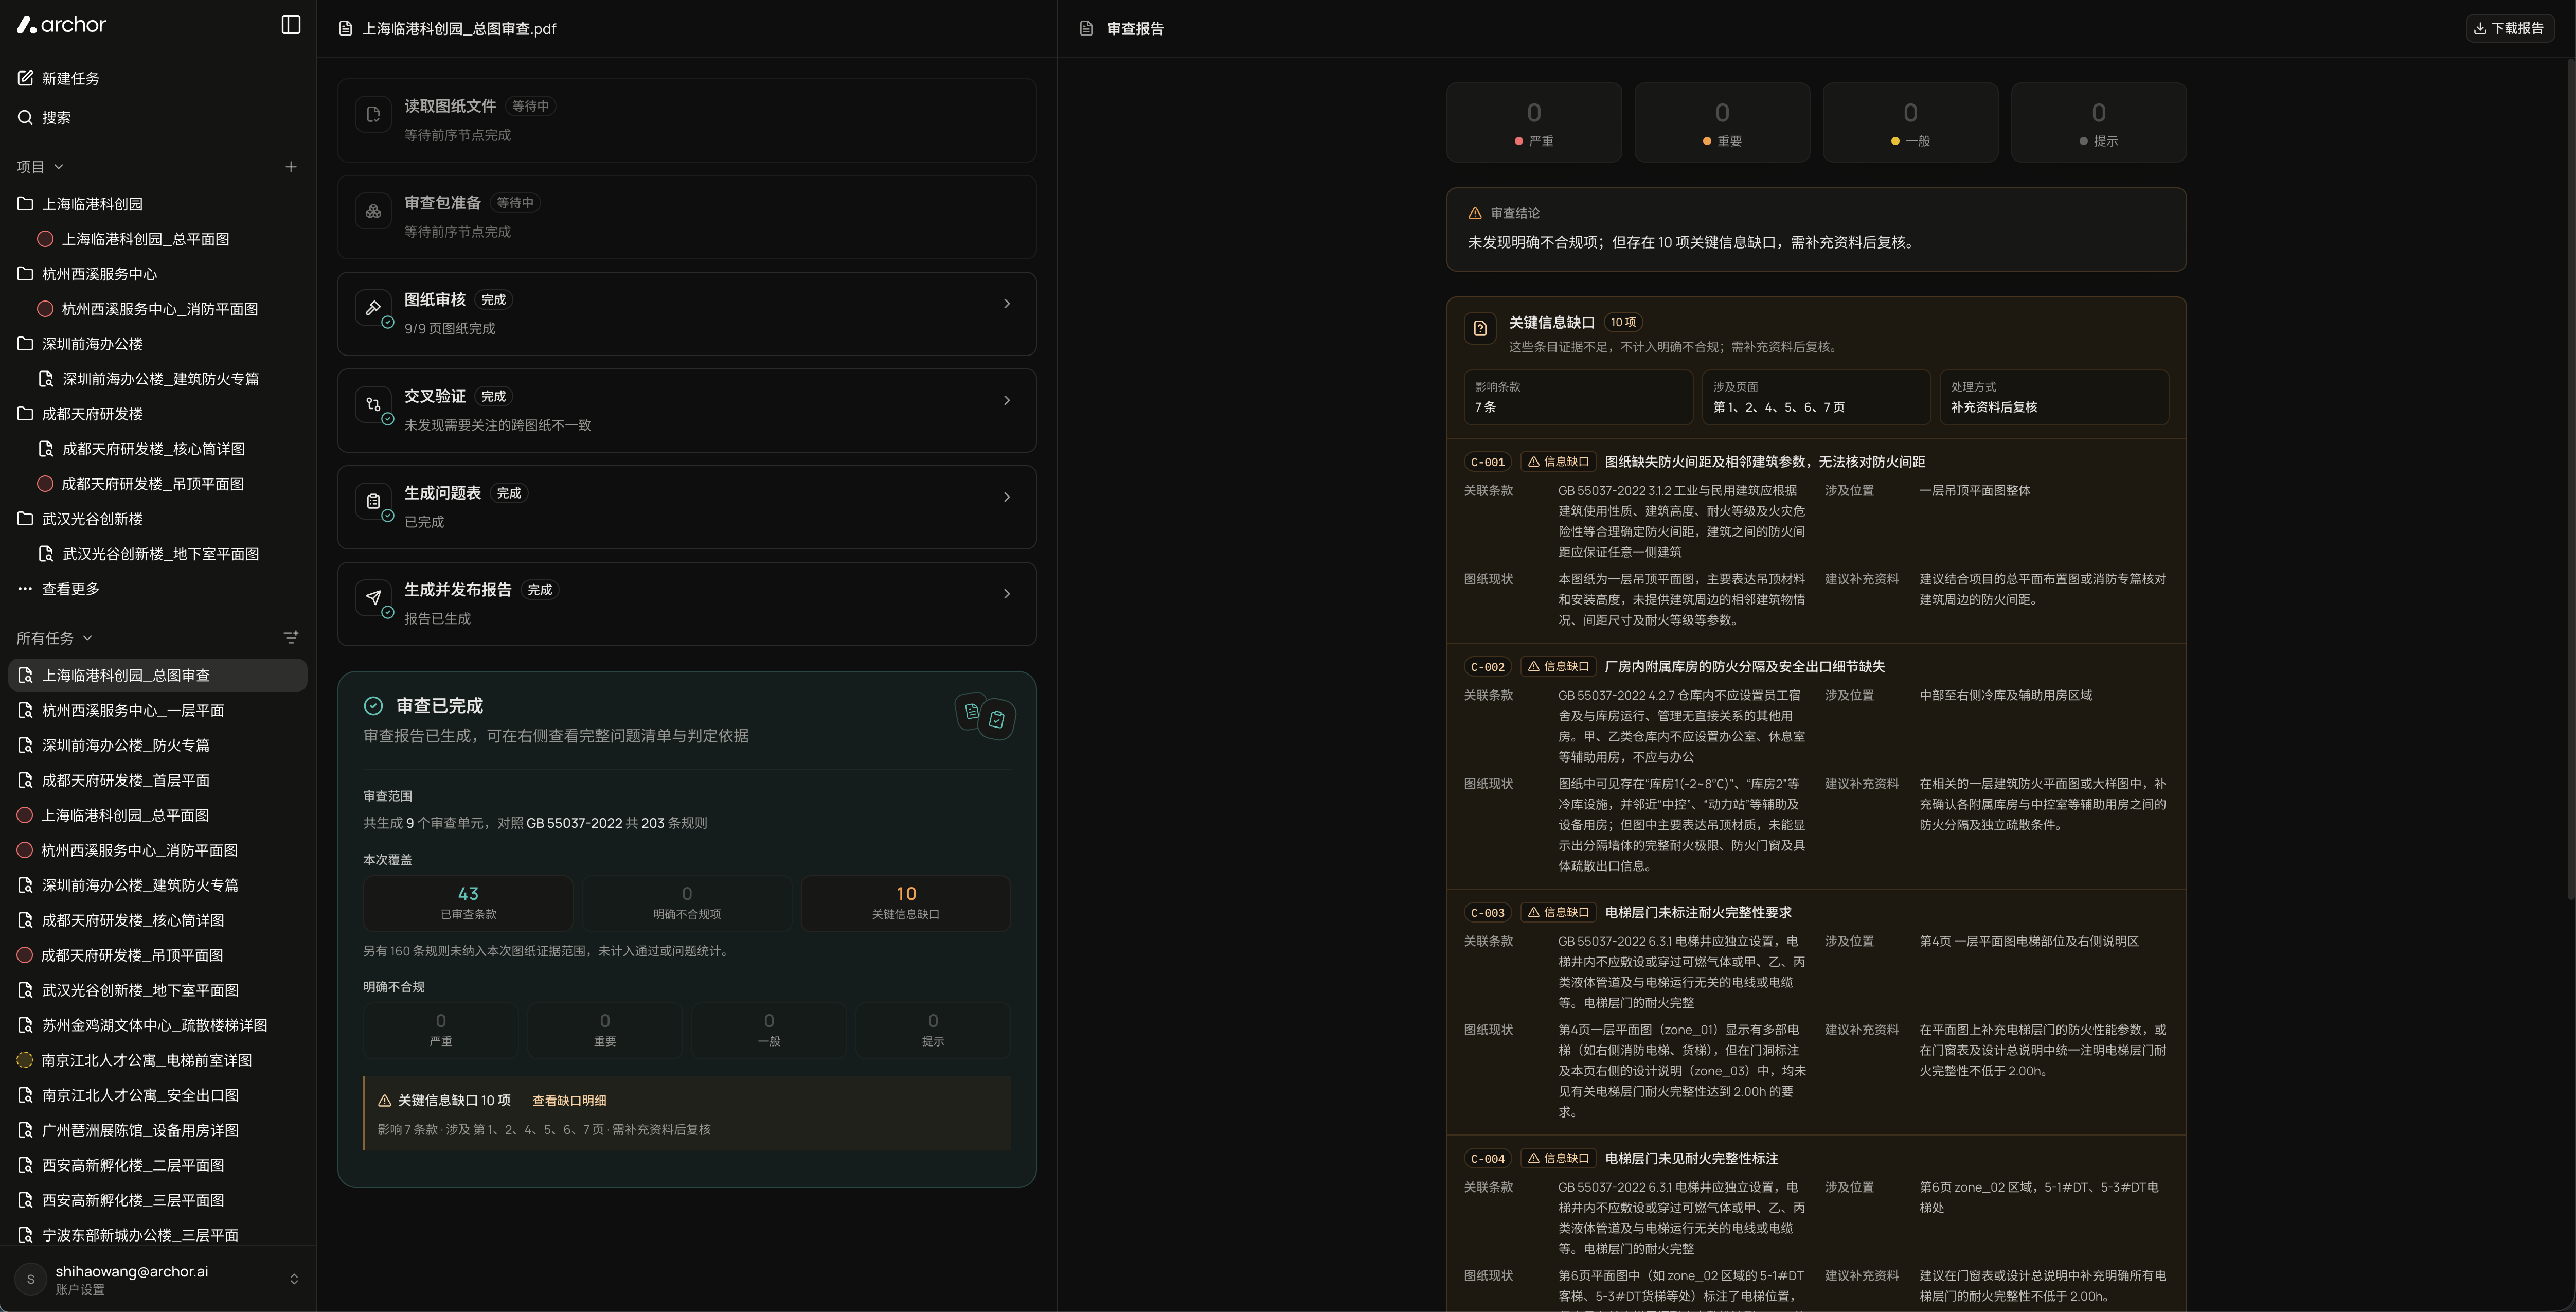Expand the 交叉验证 step chevron

tap(1006, 400)
